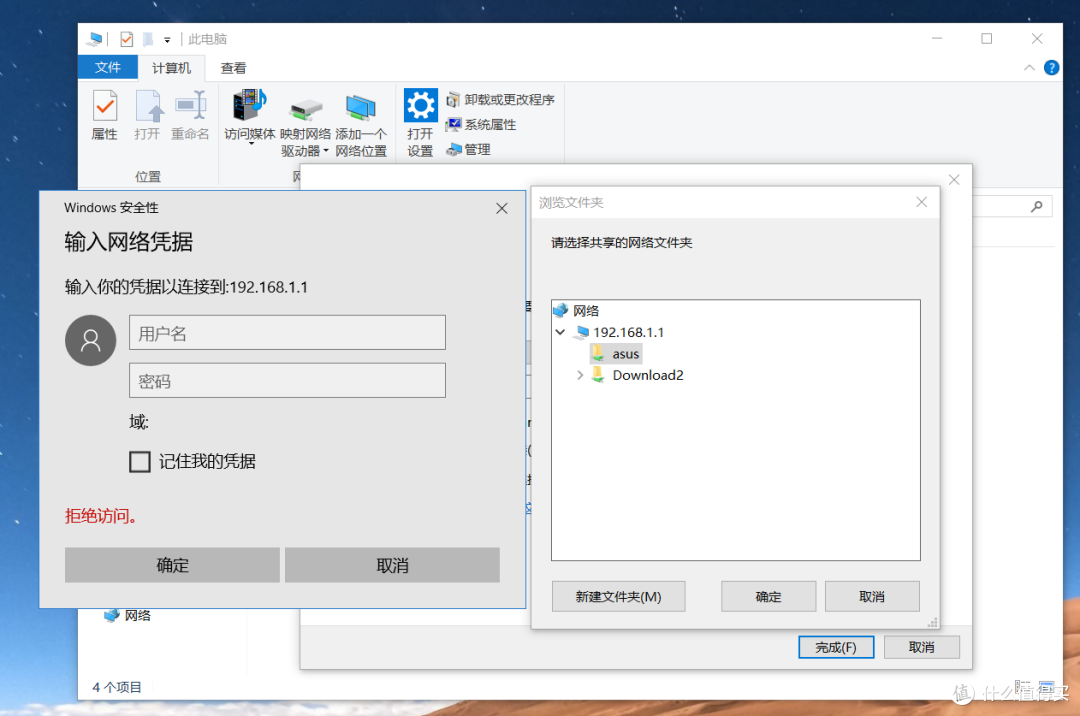
Task: Select Network (网络) in Explorer navigation pane
Action: coord(127,615)
